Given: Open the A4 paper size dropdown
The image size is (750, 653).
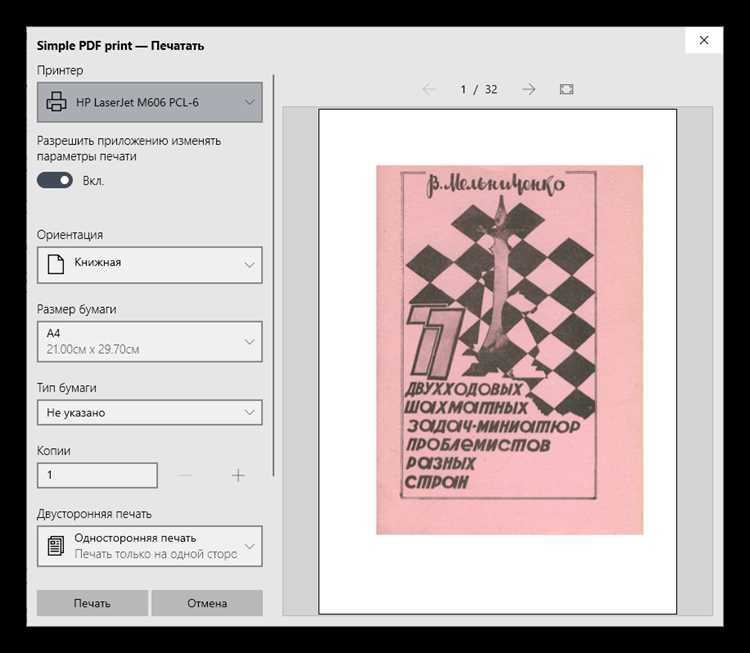Looking at the screenshot, I should (150, 341).
